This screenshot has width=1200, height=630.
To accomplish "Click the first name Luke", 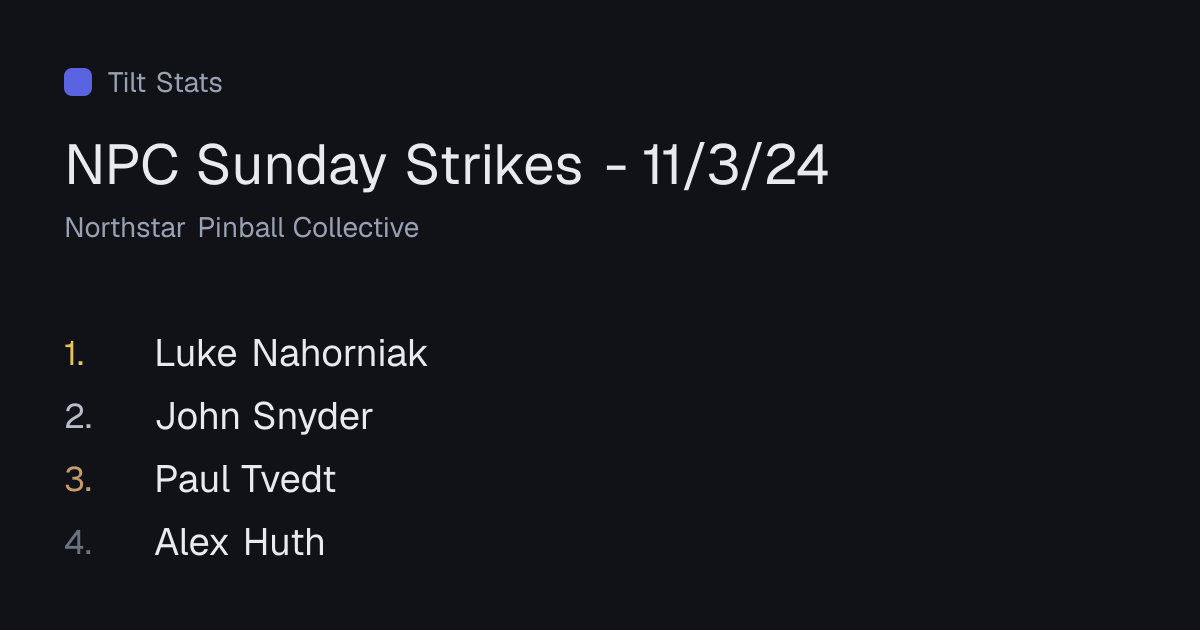I will click(x=196, y=353).
